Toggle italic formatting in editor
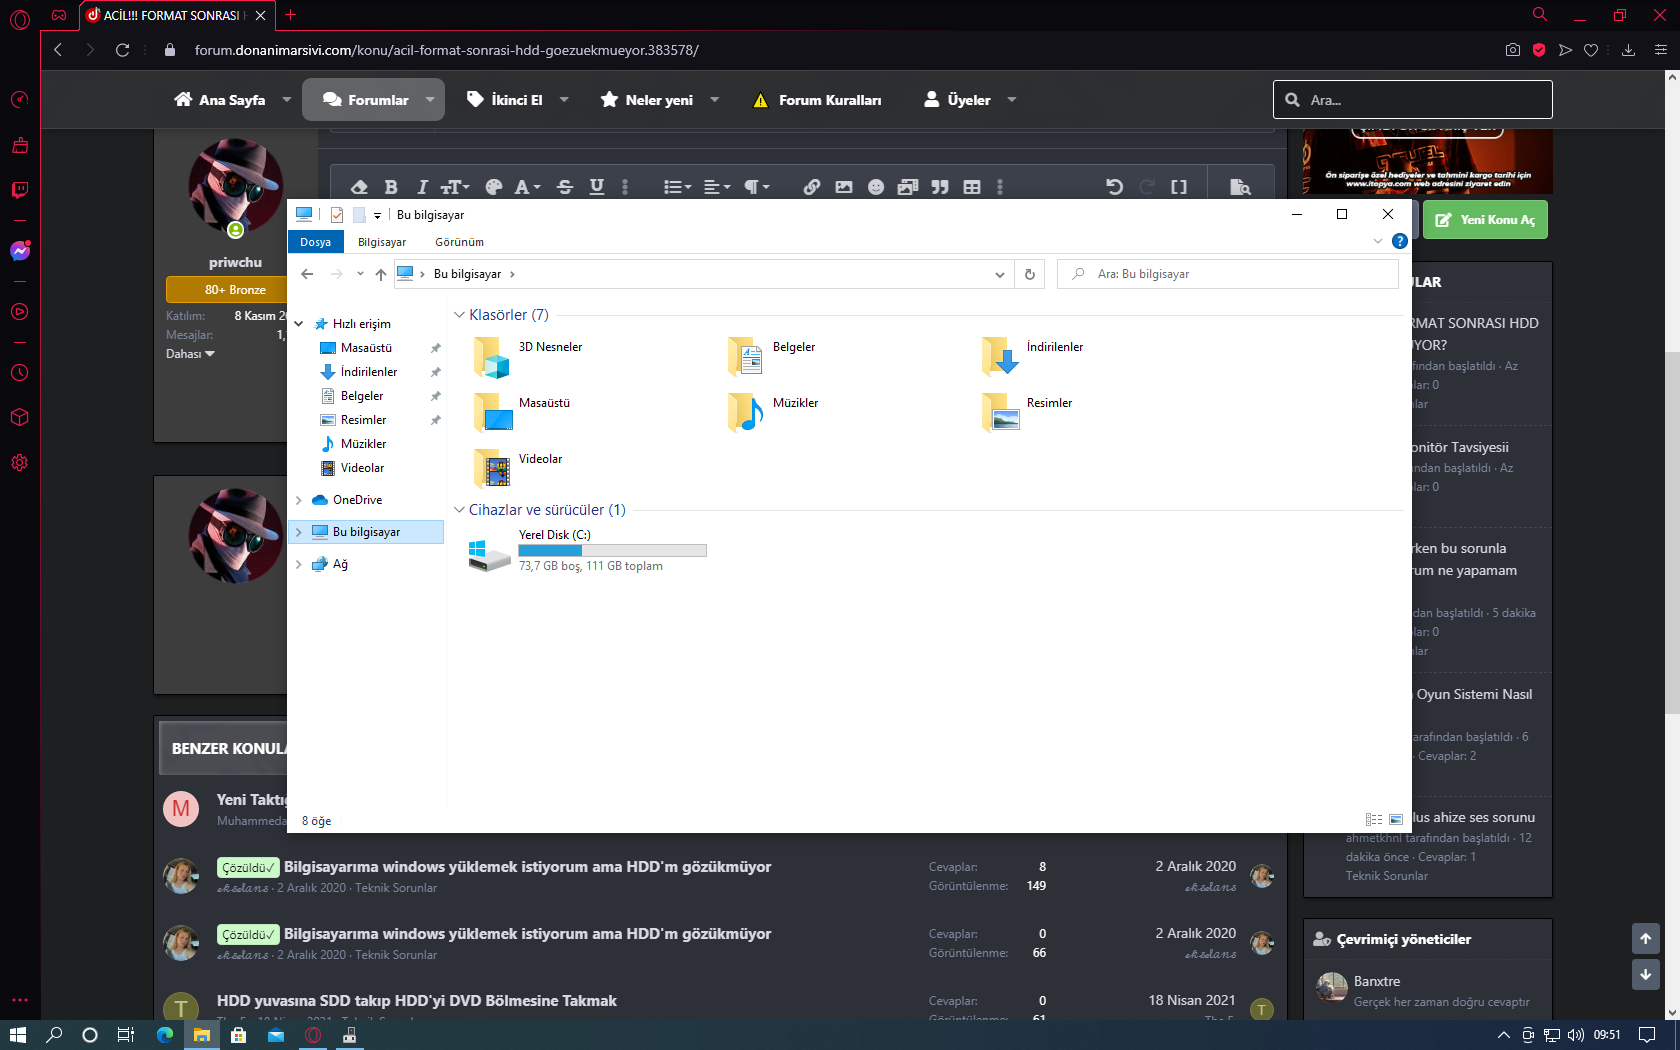Viewport: 1680px width, 1050px height. pos(422,187)
